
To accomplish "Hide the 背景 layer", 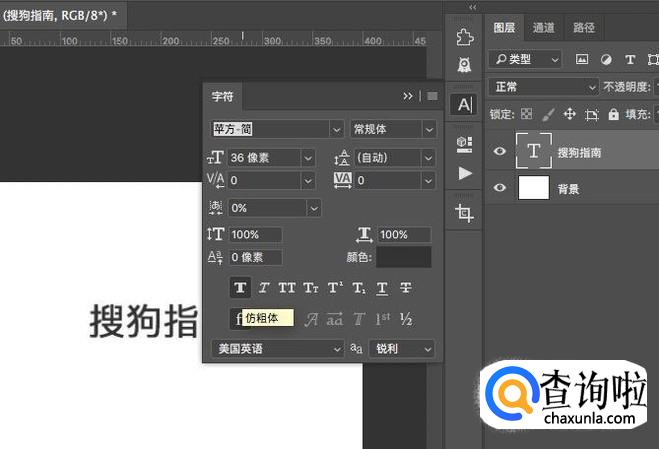I will tap(499, 187).
